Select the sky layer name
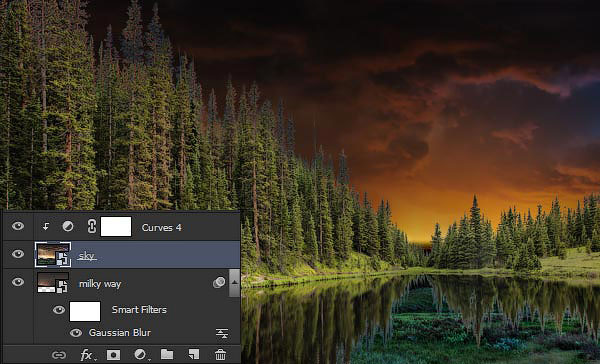 (87, 256)
